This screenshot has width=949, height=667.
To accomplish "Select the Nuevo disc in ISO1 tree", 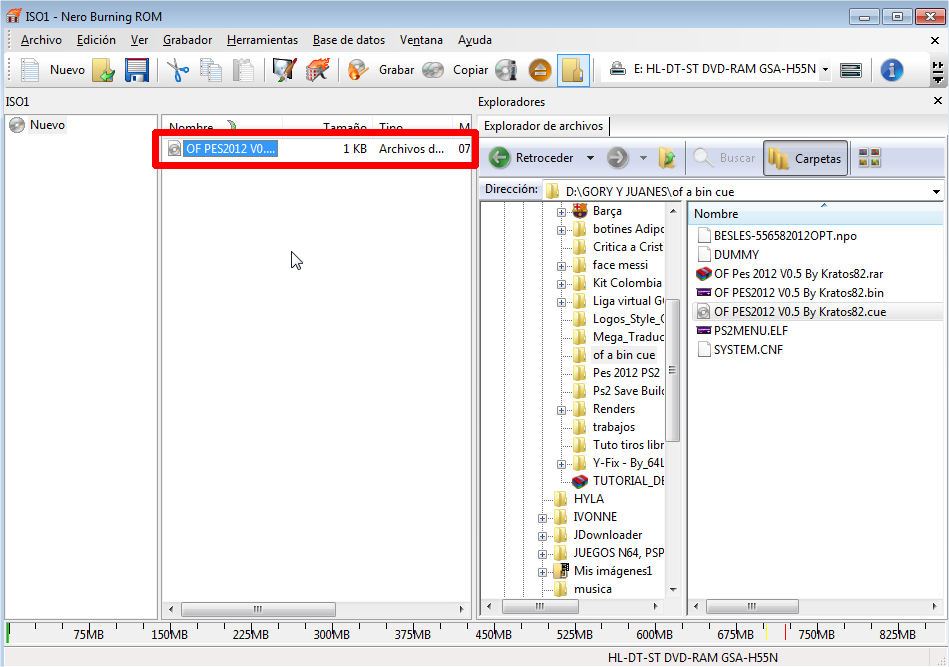I will [x=38, y=125].
